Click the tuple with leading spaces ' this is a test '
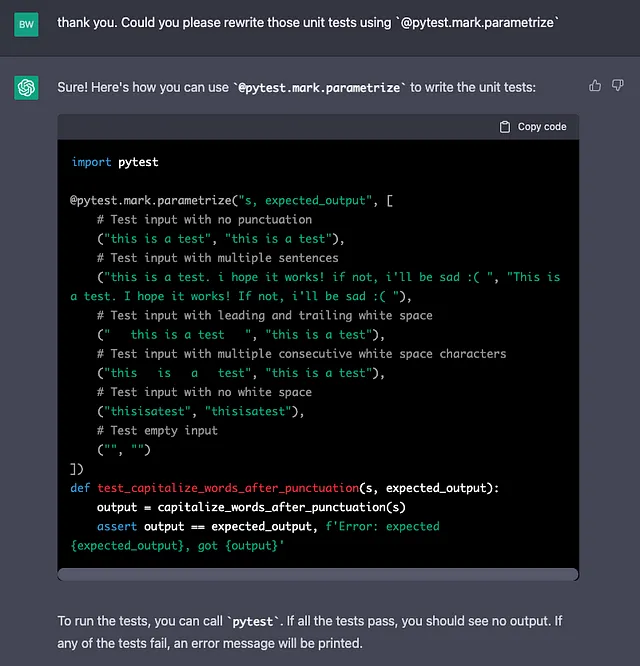 241,335
